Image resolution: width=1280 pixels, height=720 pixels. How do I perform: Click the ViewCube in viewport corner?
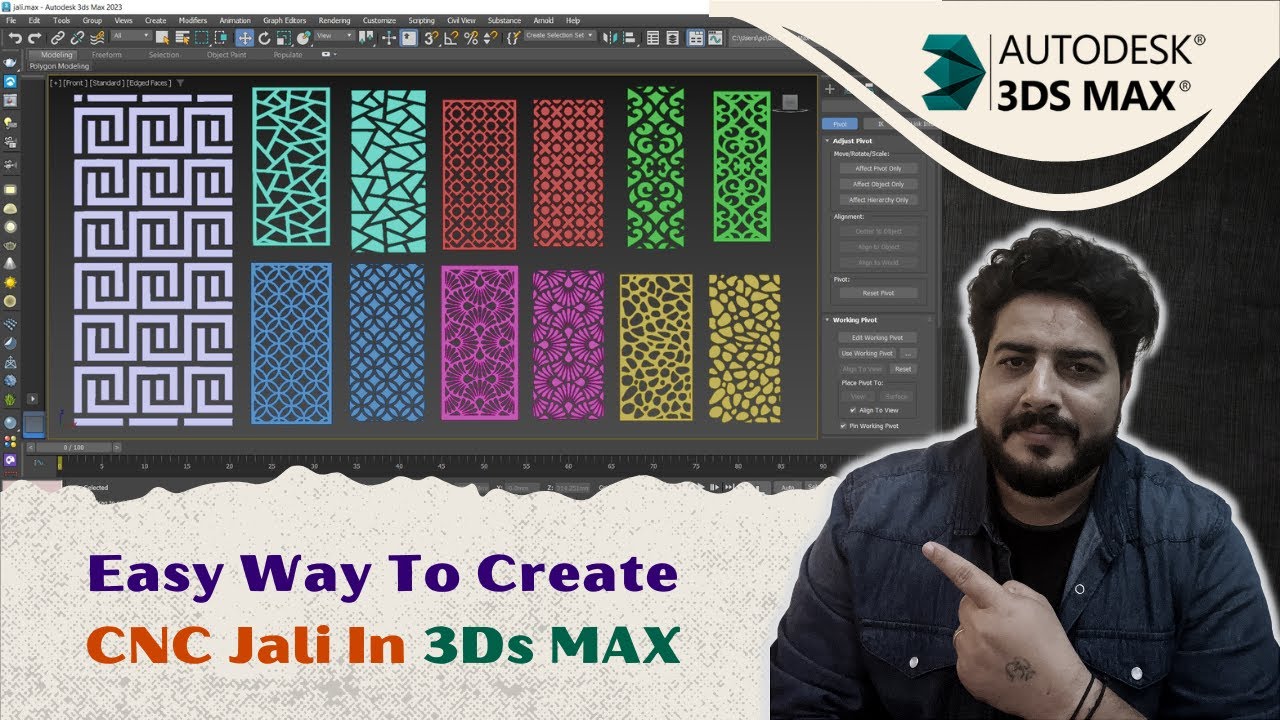pos(790,103)
